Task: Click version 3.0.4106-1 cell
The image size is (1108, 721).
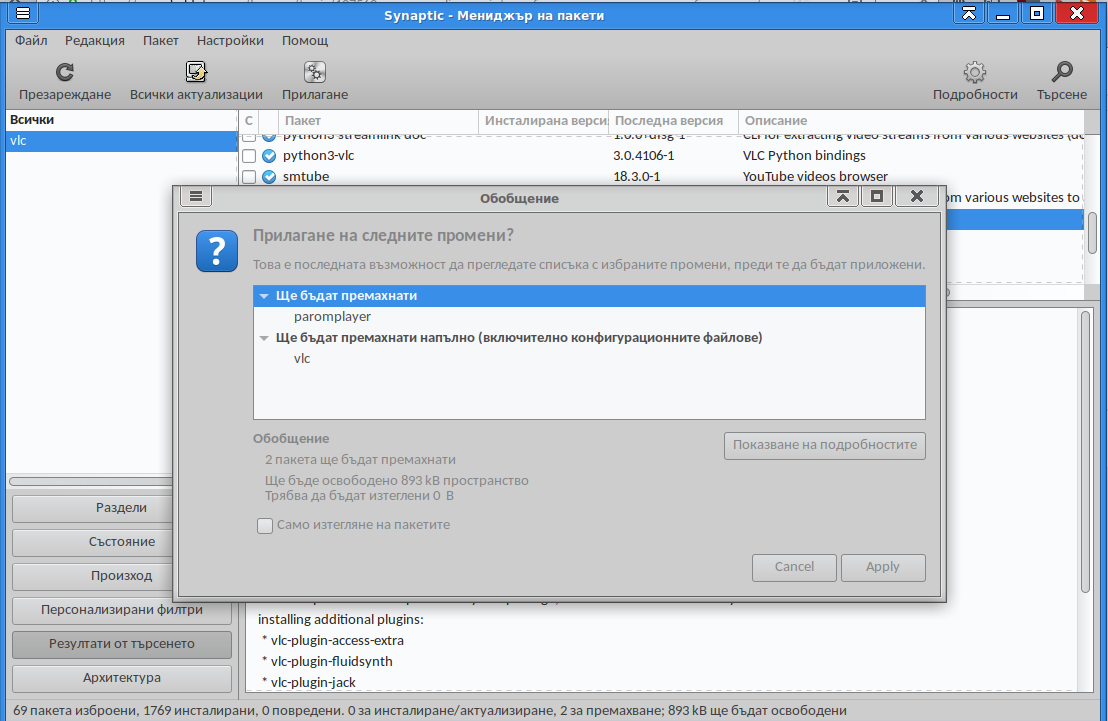Action: point(643,156)
